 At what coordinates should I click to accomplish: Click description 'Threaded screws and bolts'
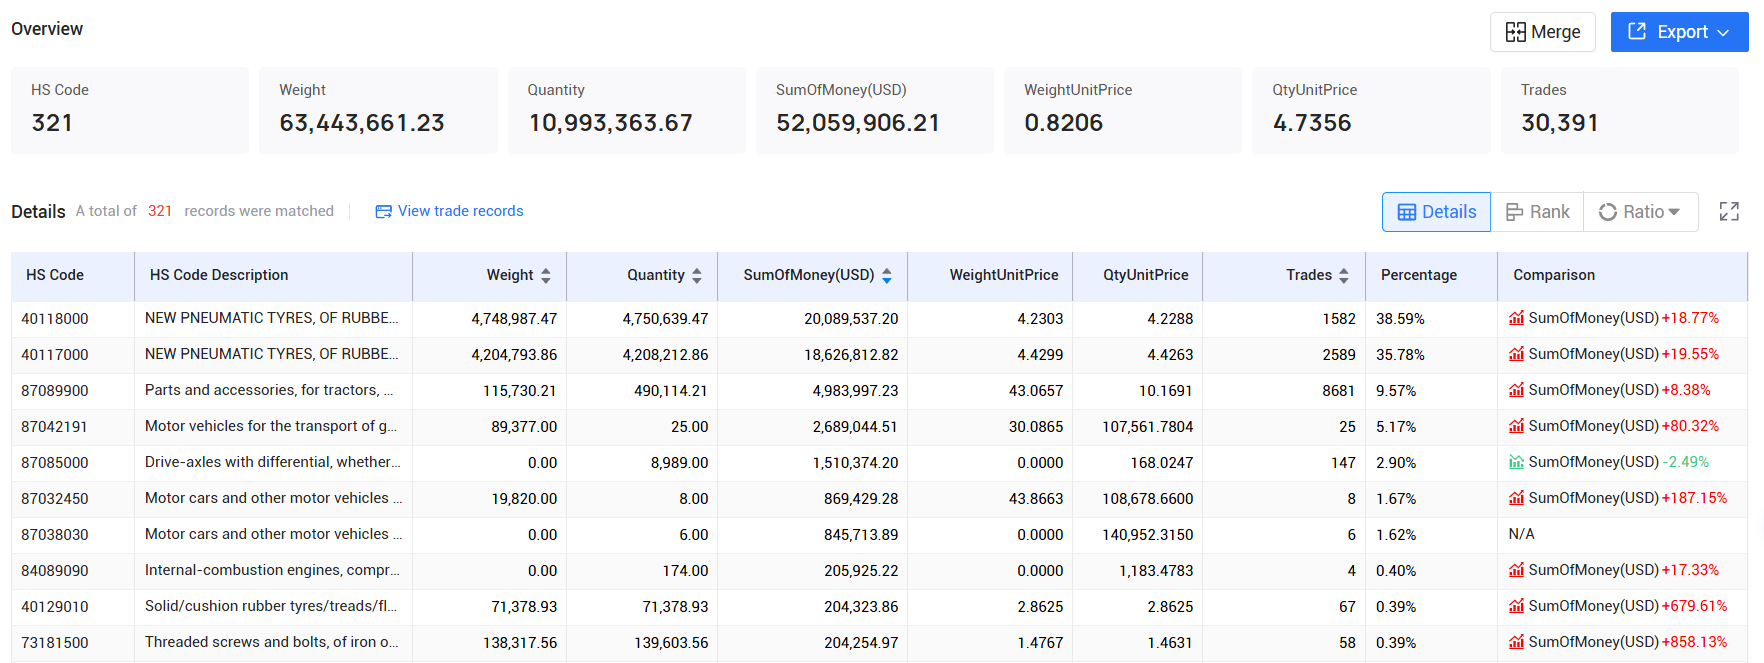coord(271,642)
